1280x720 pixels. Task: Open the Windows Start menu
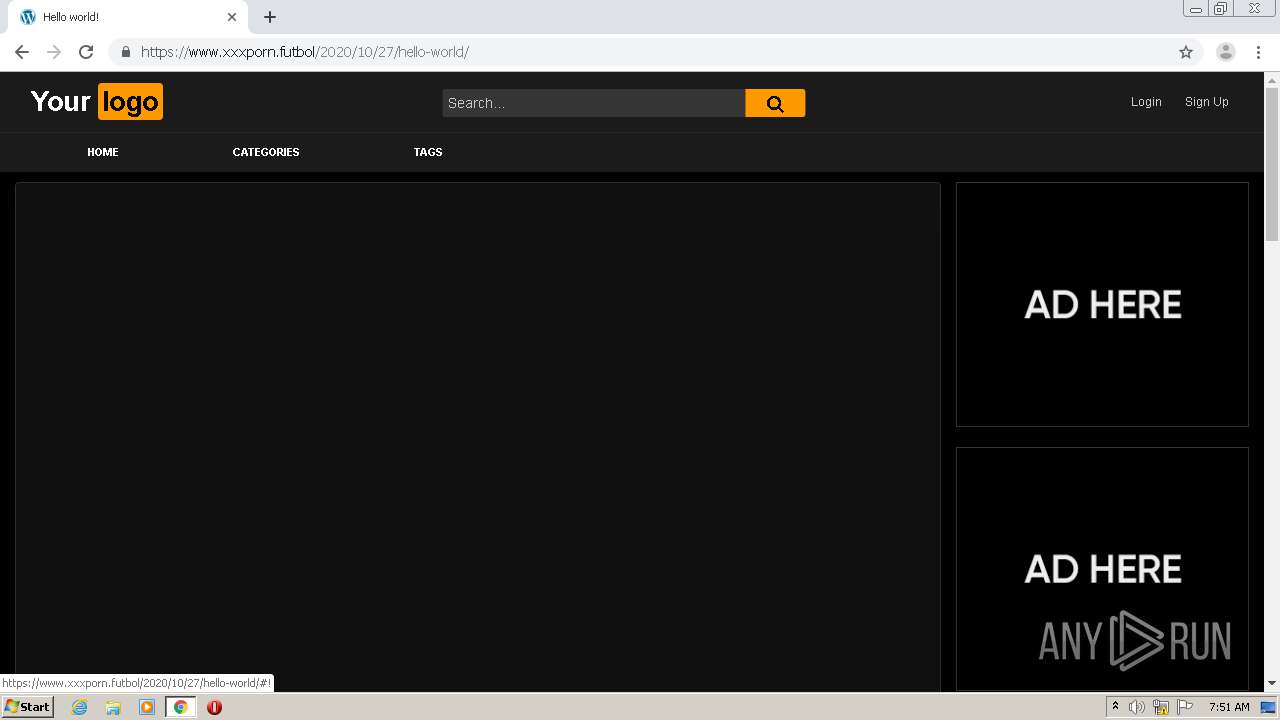point(27,707)
